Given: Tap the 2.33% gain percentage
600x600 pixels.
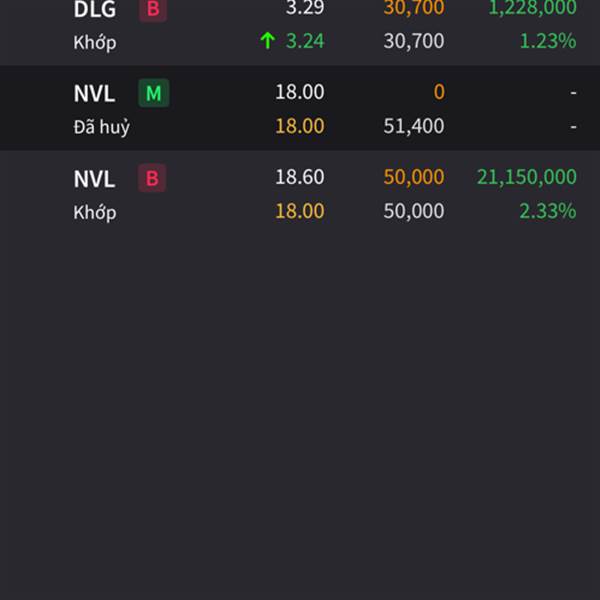Looking at the screenshot, I should coord(548,211).
